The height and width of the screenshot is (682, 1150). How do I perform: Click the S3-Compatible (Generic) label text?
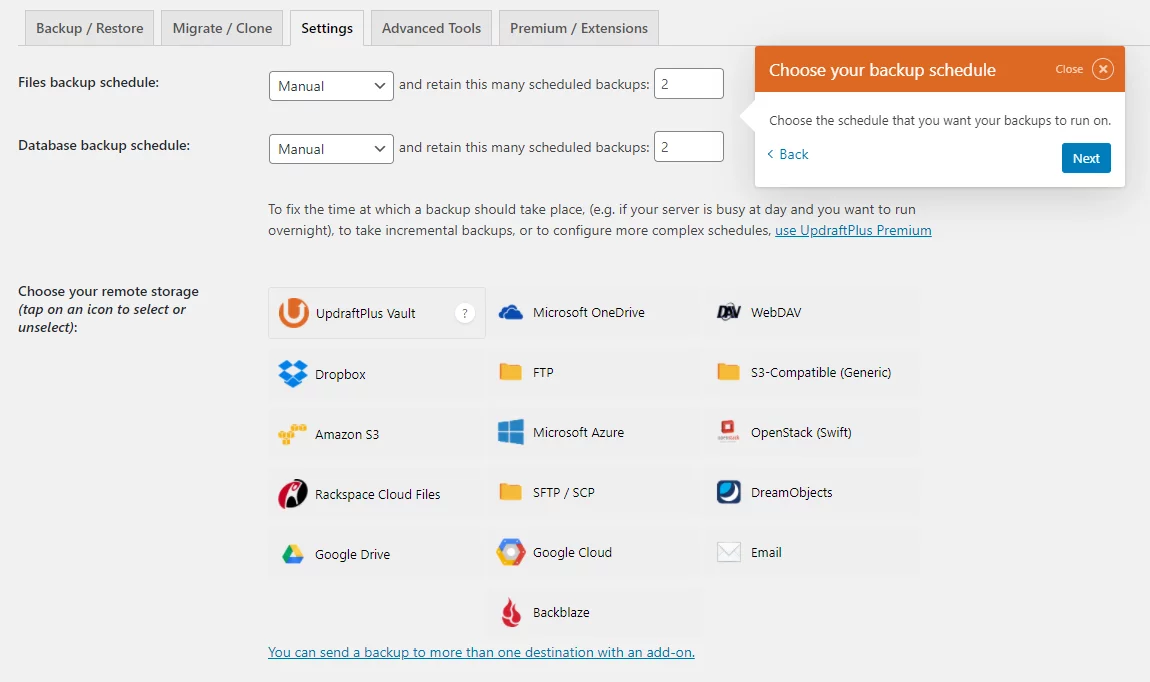click(x=821, y=372)
